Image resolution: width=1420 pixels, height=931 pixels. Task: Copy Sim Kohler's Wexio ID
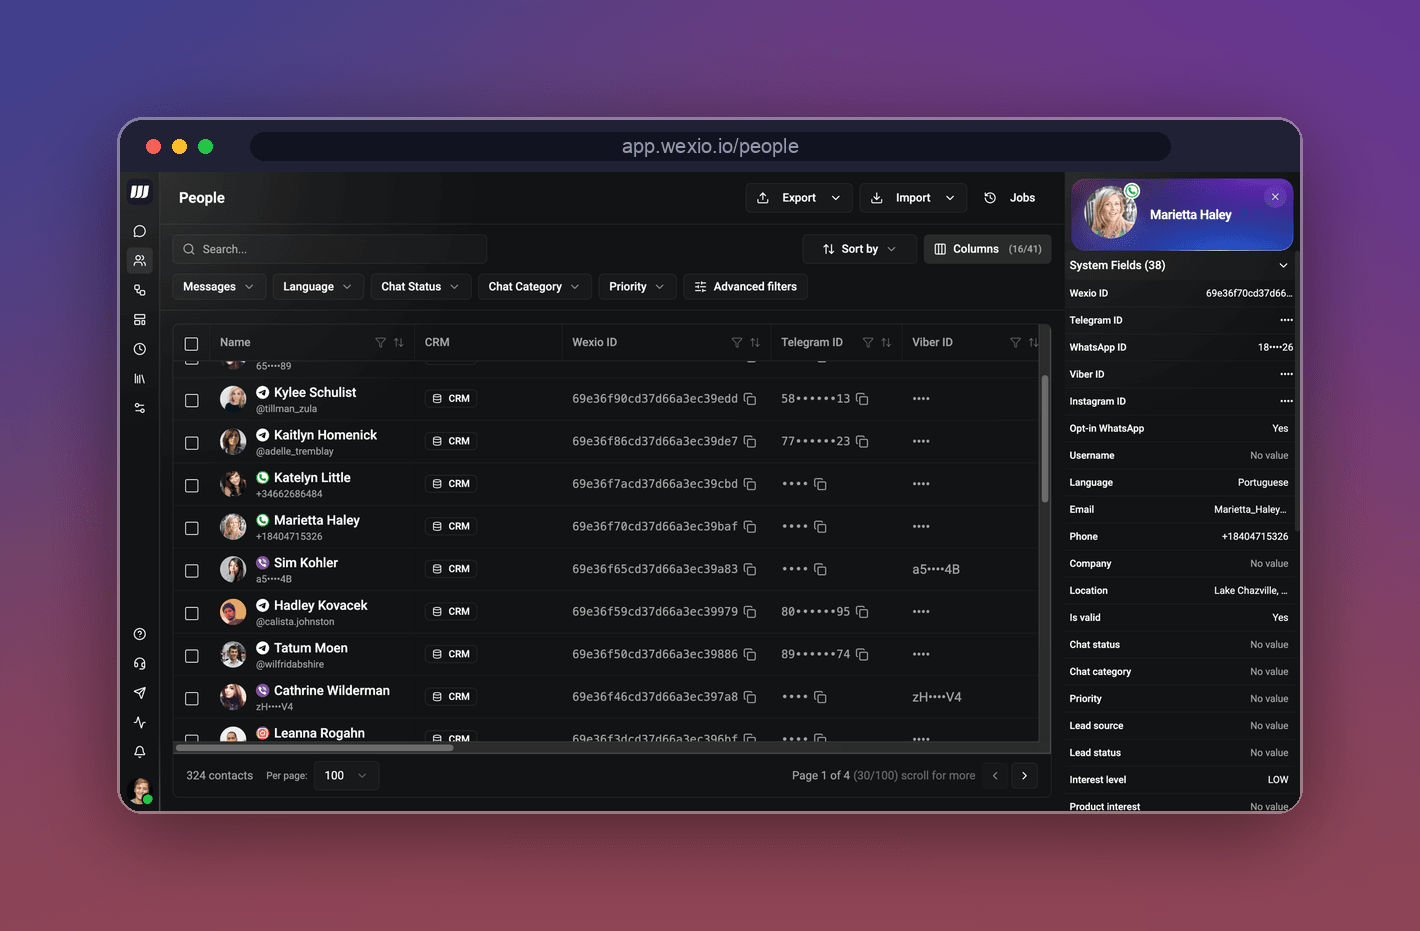750,569
